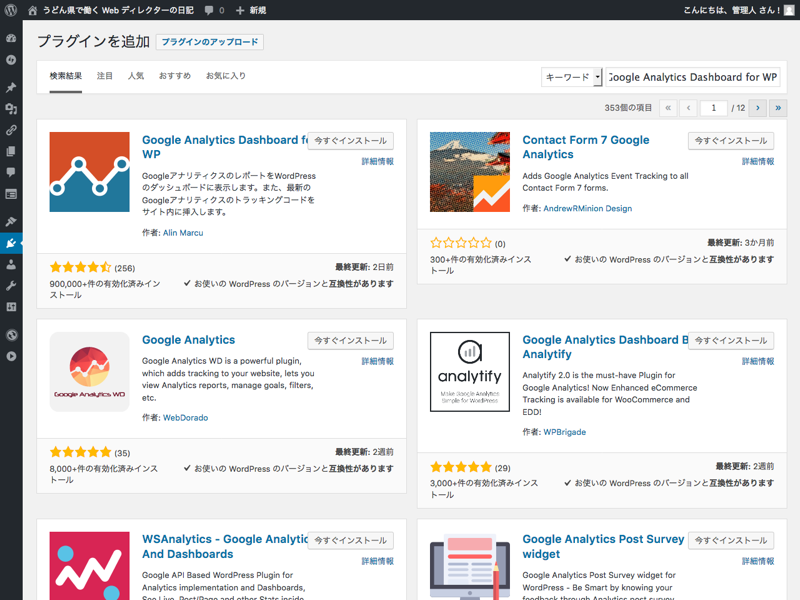This screenshot has height=600, width=800.
Task: Open the plain Google Analytics plugin title
Action: click(x=188, y=340)
